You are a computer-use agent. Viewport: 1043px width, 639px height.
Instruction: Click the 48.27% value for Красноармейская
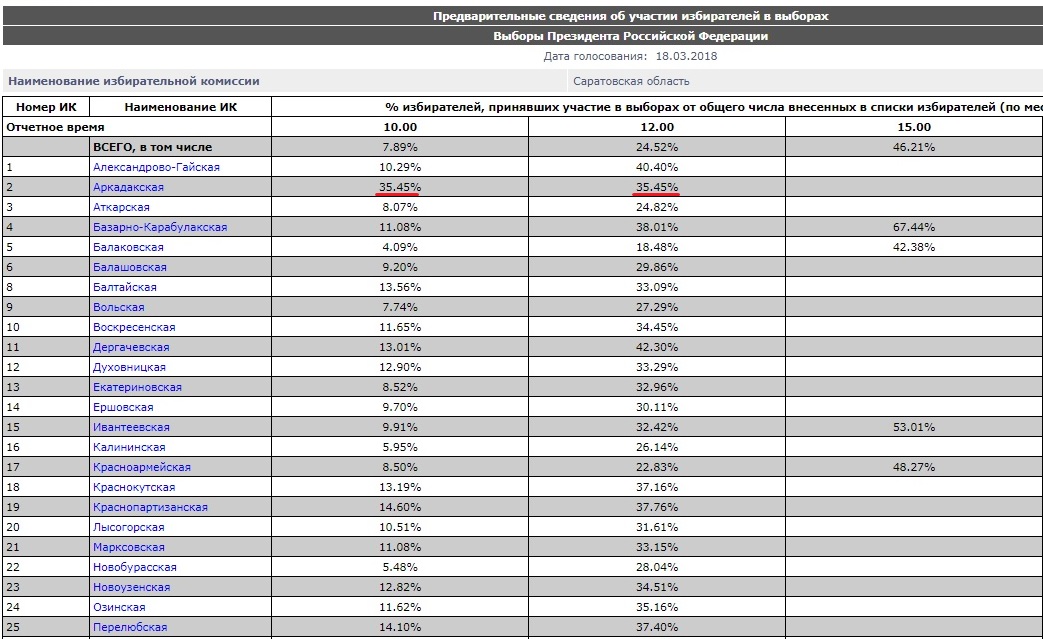tap(914, 466)
